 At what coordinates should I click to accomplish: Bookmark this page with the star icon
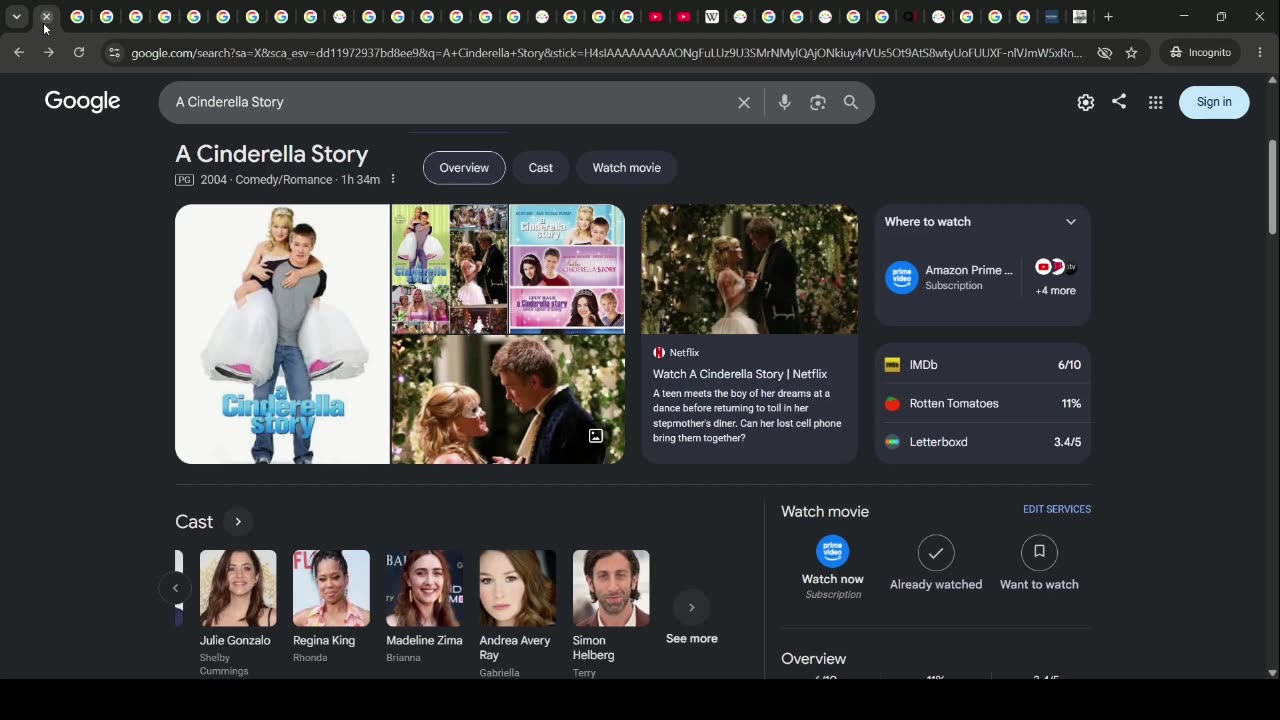tap(1132, 53)
